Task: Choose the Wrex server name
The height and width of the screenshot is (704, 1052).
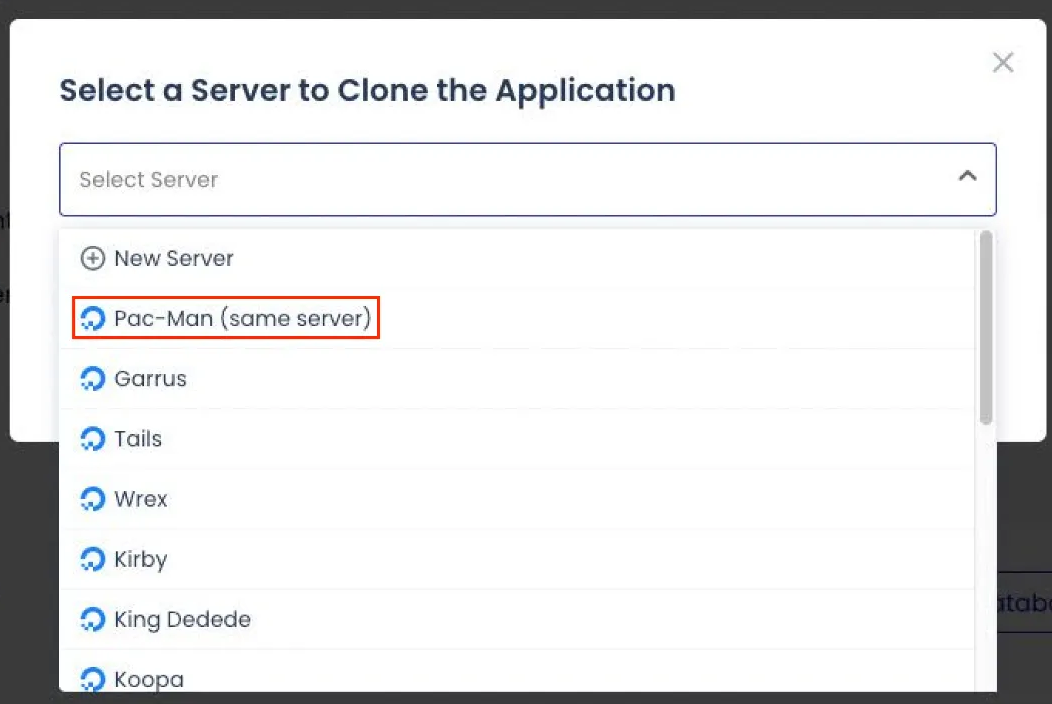Action: [141, 499]
